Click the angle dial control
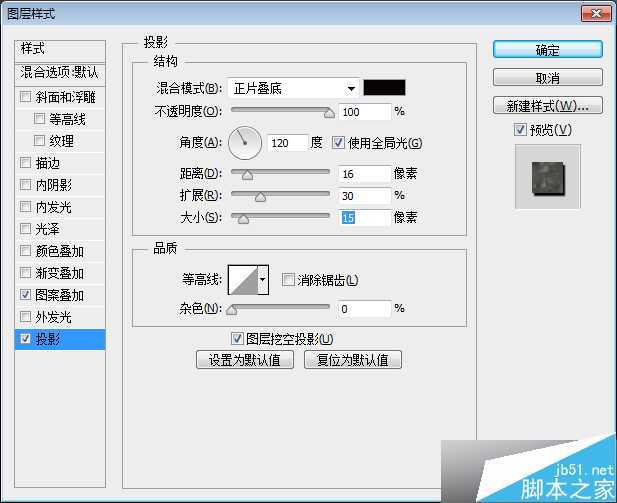 (244, 143)
